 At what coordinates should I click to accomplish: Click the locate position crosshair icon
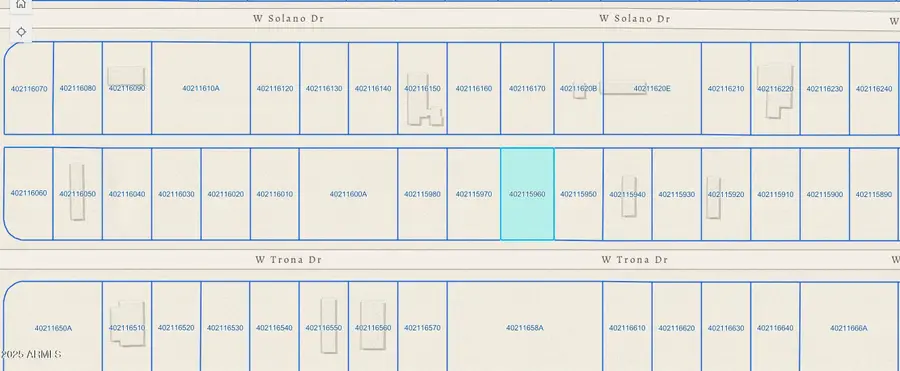(21, 32)
